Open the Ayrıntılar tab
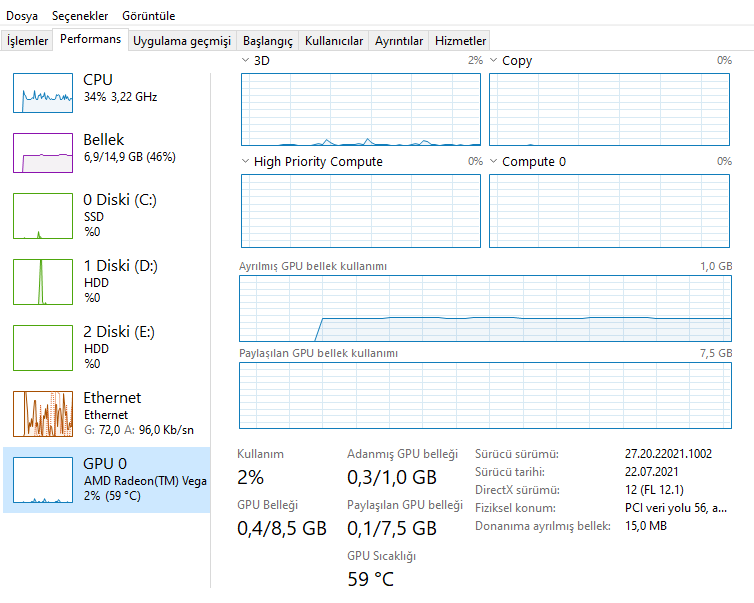The image size is (754, 603). tap(399, 41)
